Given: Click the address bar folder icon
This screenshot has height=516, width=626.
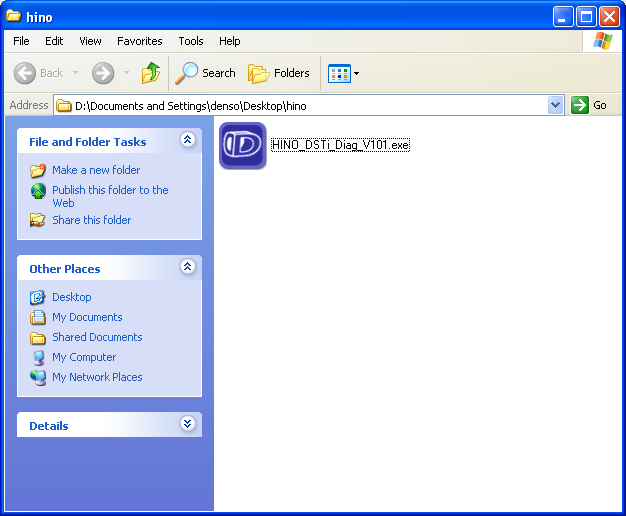Looking at the screenshot, I should pos(63,105).
